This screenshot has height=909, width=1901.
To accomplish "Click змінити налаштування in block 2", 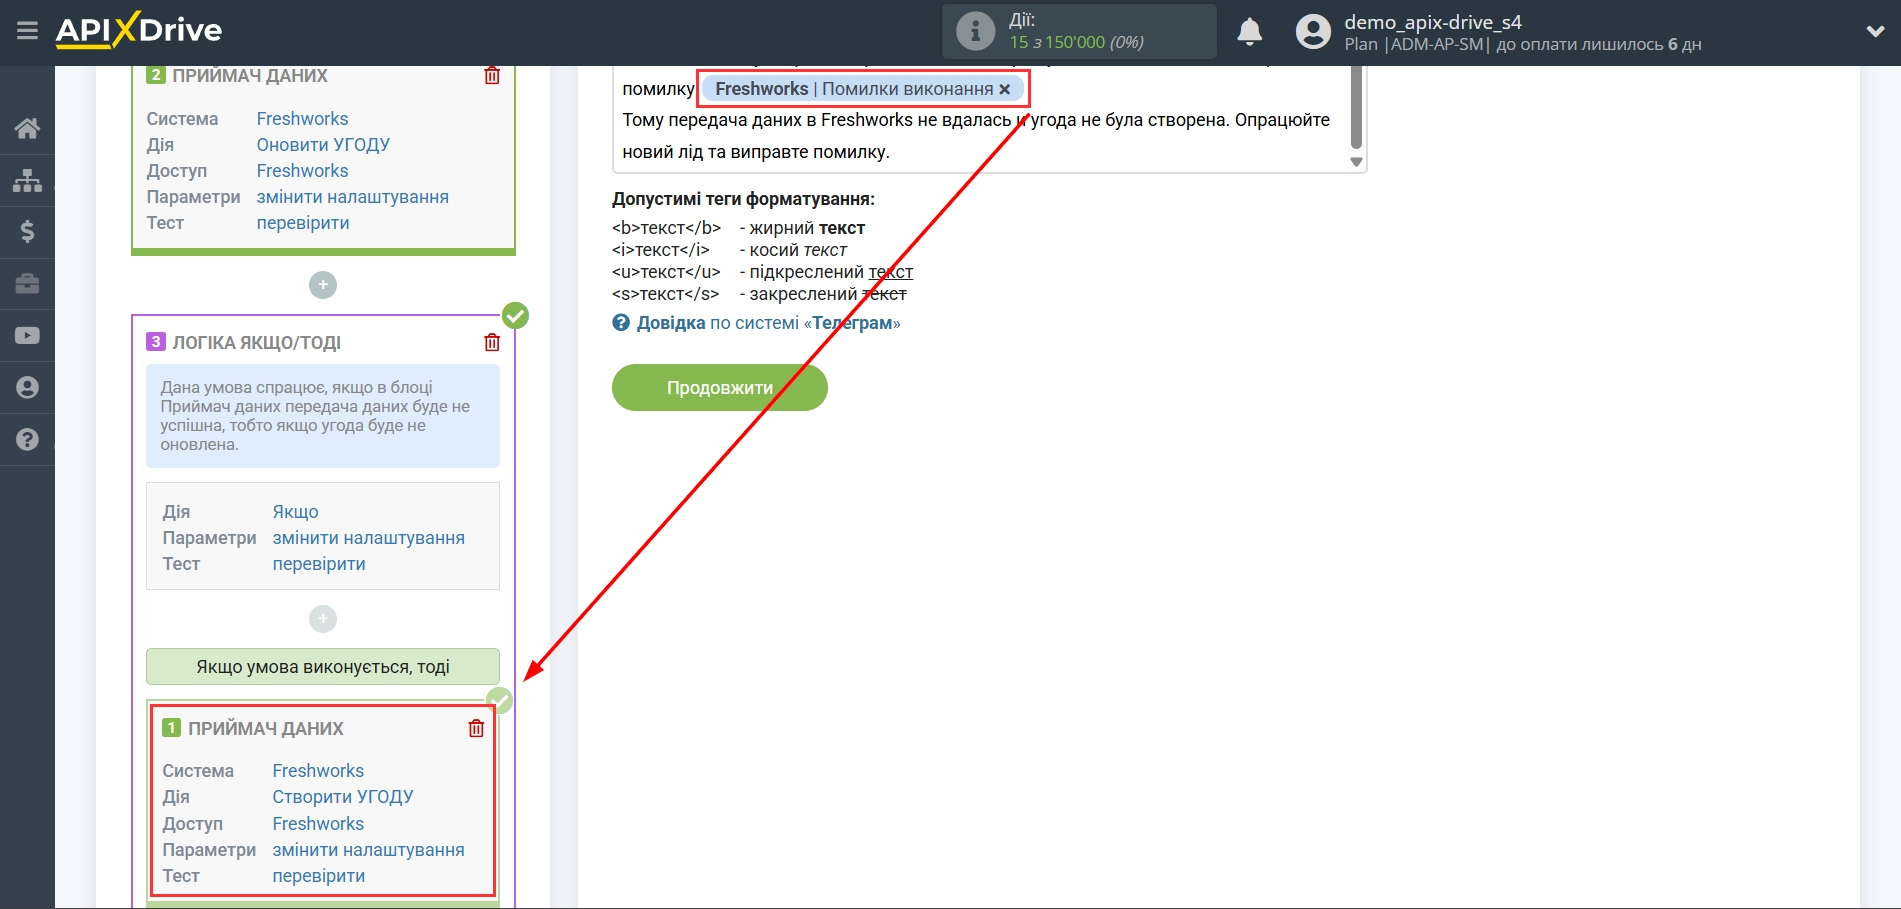I will (x=353, y=197).
